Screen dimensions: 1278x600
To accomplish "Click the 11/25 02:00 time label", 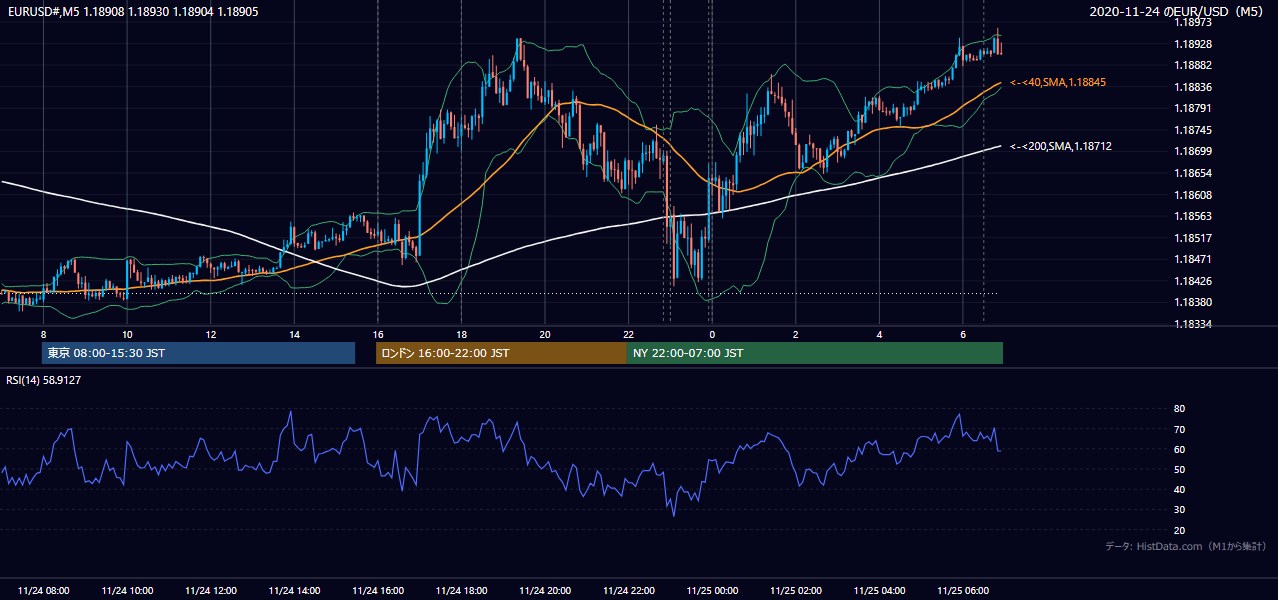I will click(796, 590).
